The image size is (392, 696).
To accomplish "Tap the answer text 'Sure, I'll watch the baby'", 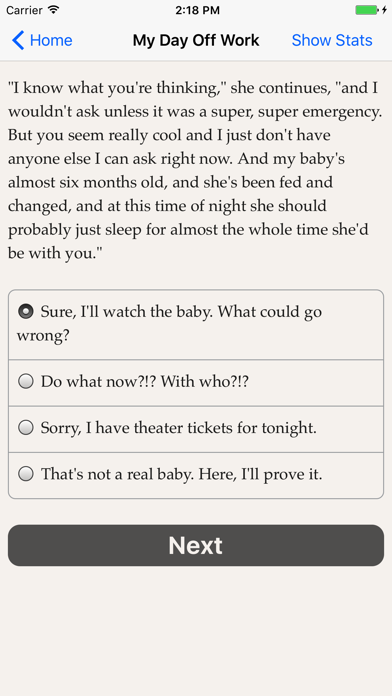I will pyautogui.click(x=122, y=312).
